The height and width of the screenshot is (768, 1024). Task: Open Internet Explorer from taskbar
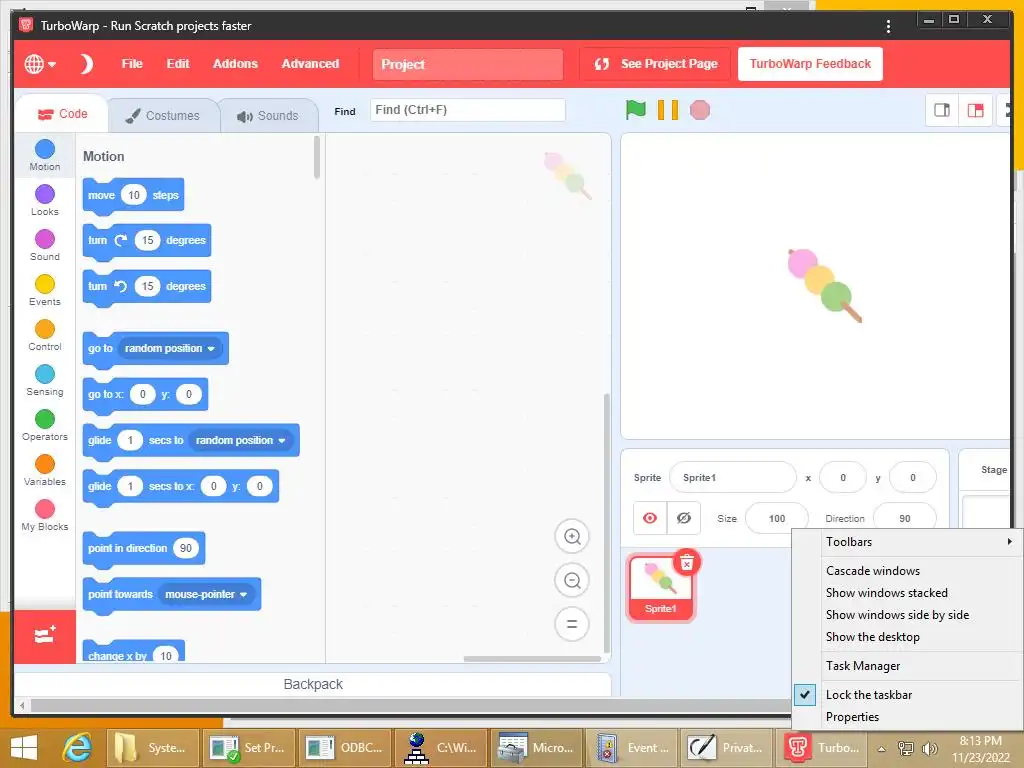point(77,748)
